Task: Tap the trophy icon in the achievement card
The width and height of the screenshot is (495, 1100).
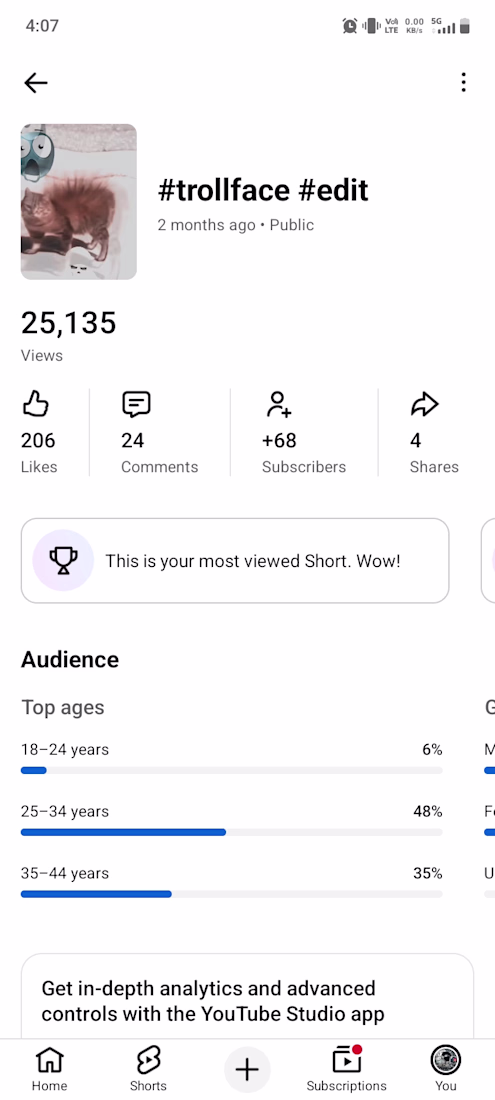Action: pos(63,561)
